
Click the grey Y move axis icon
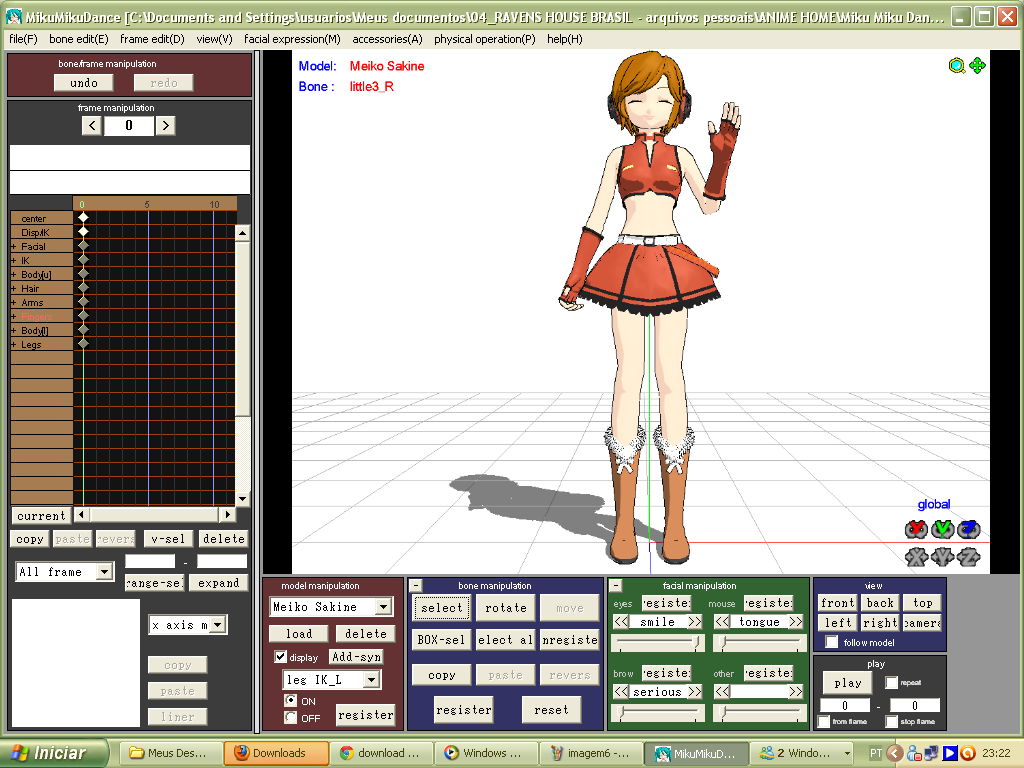point(942,557)
